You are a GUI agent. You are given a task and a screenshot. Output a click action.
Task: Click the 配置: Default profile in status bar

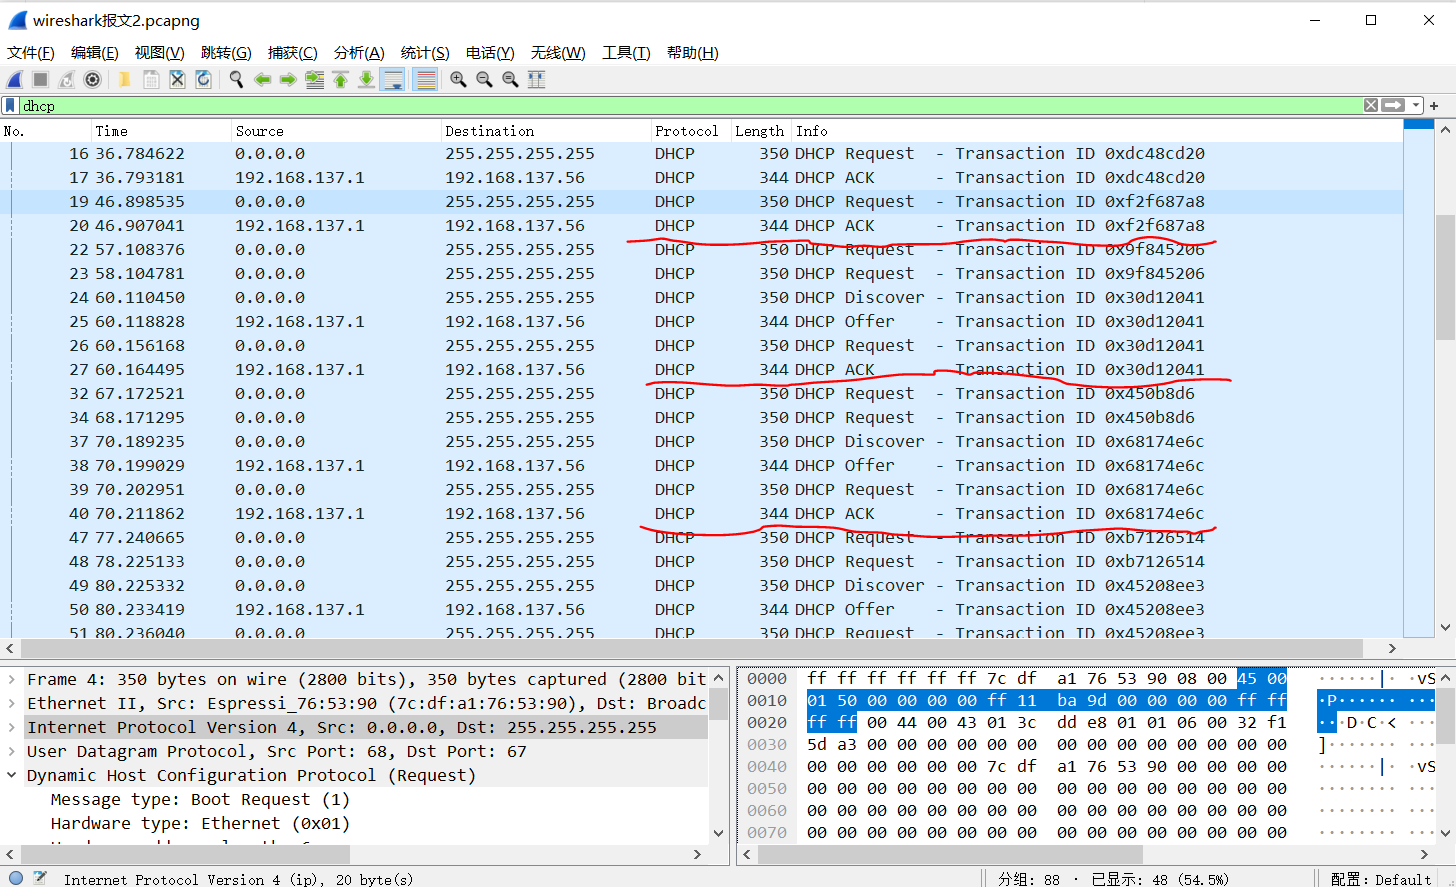click(1381, 880)
